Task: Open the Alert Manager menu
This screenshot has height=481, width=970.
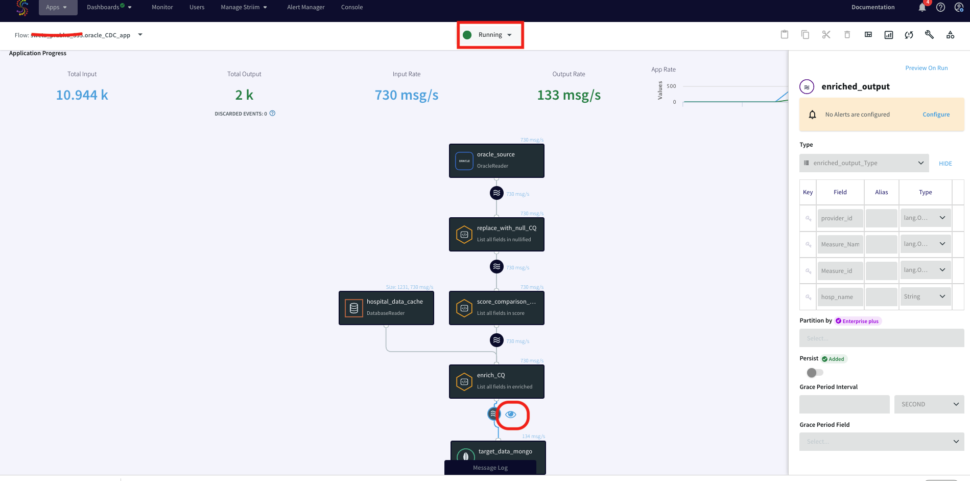Action: pyautogui.click(x=305, y=7)
